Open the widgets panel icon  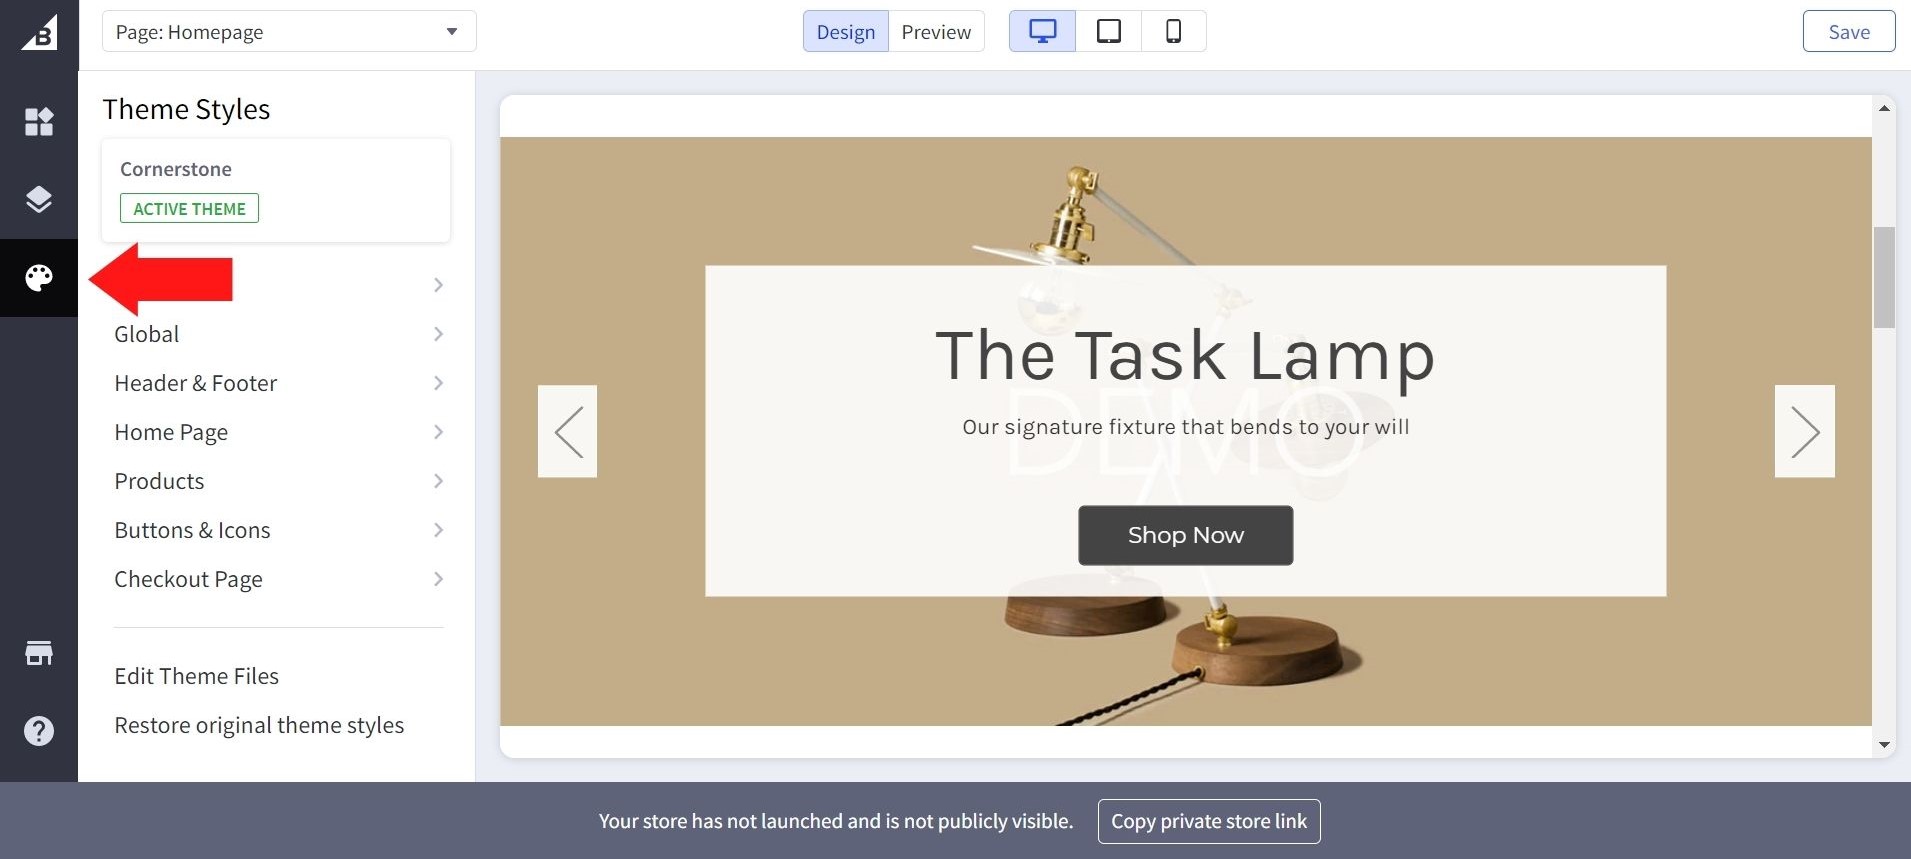pyautogui.click(x=39, y=122)
